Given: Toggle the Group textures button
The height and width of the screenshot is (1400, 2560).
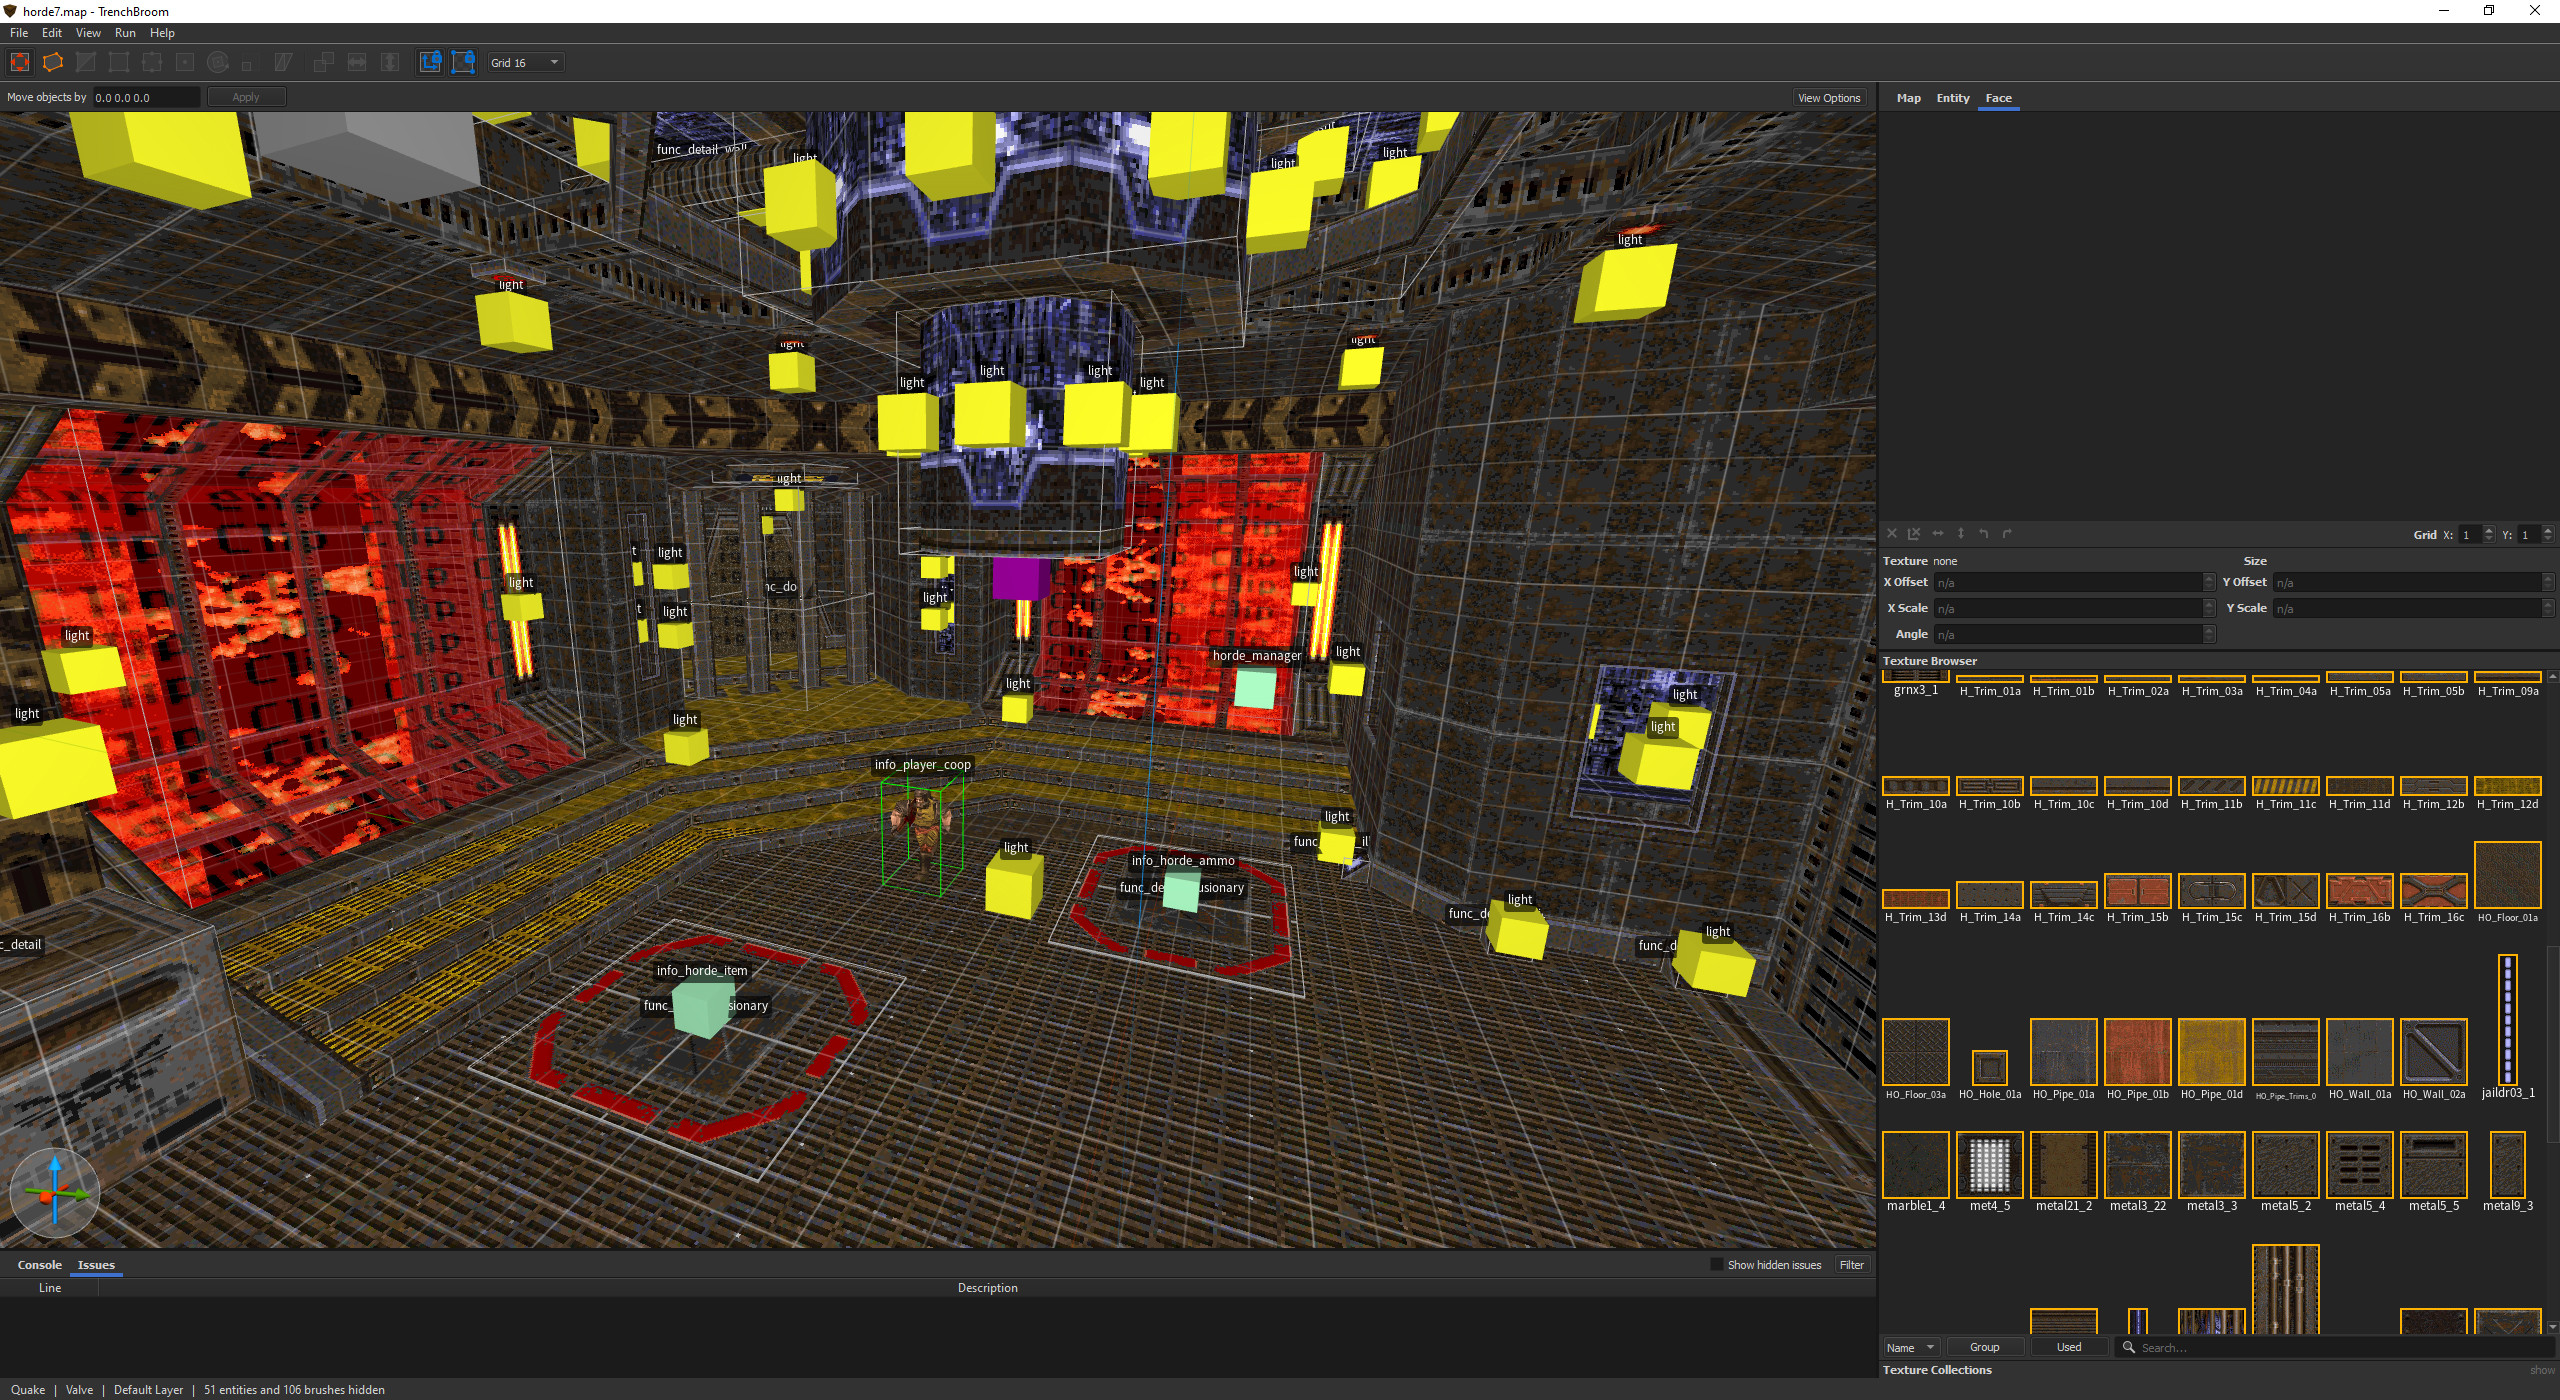Looking at the screenshot, I should [x=1984, y=1347].
